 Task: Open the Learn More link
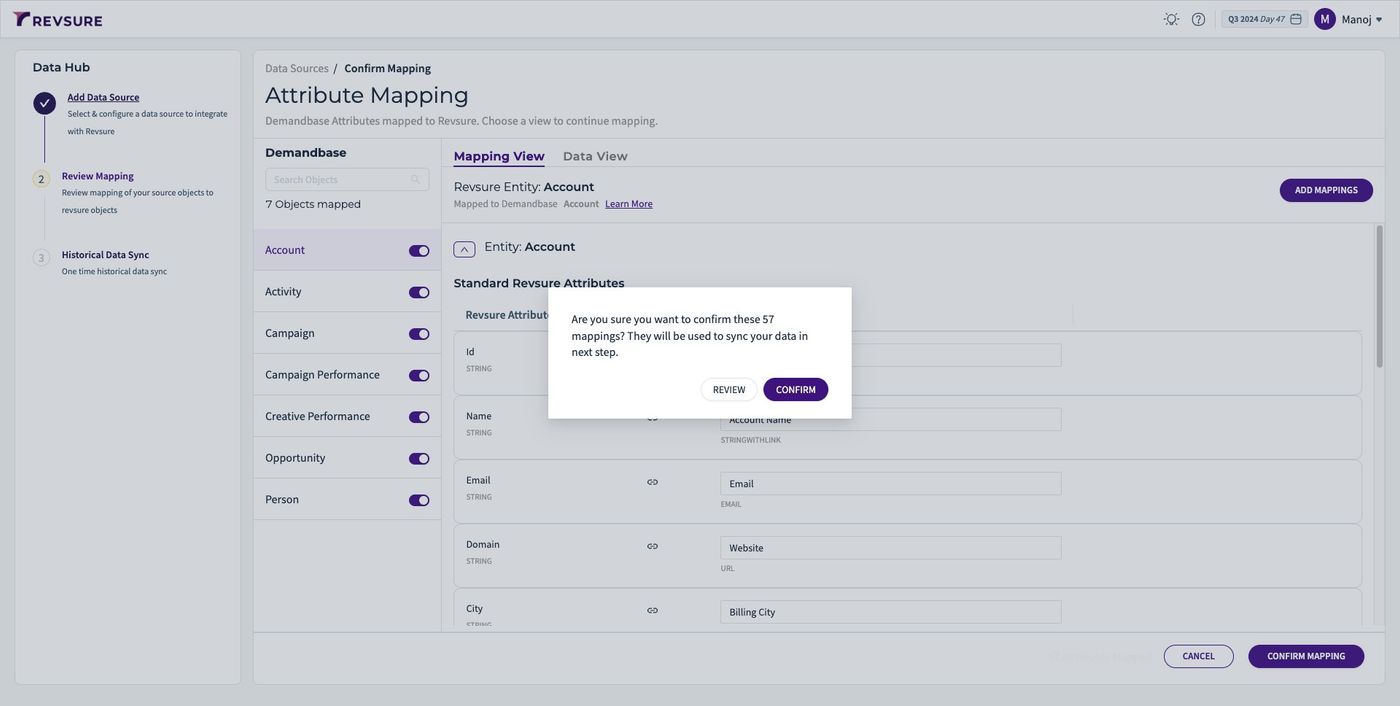[629, 204]
